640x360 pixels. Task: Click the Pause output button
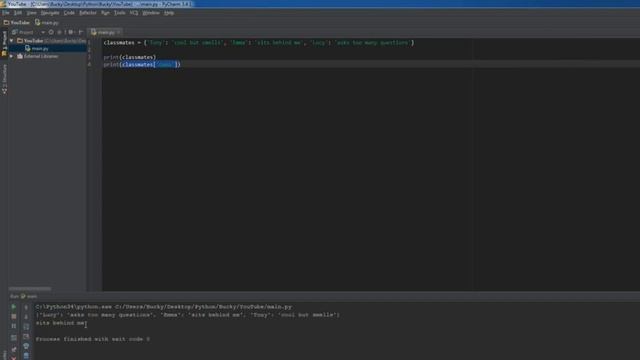pyautogui.click(x=13, y=326)
